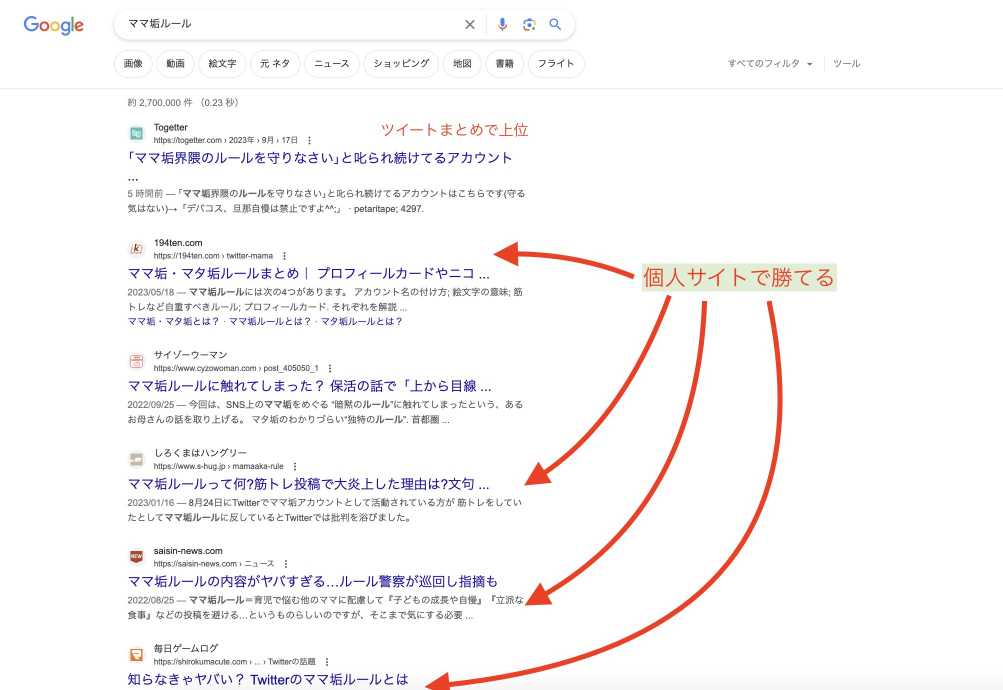Open three-dot menu for the Togetter result
This screenshot has width=1003, height=690.
click(310, 140)
